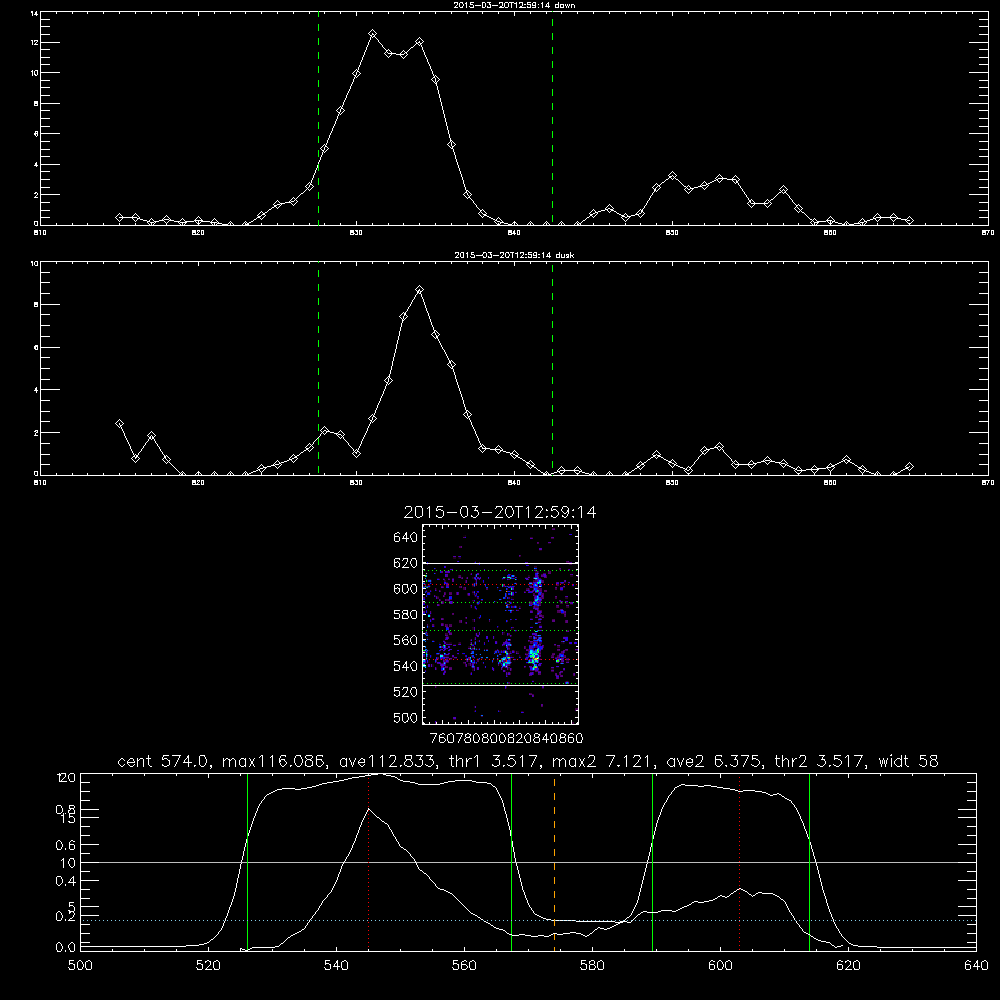Screen dimensions: 1000x1000
Task: Click the green vertical line near 614 in bottom plot
Action: (x=809, y=862)
